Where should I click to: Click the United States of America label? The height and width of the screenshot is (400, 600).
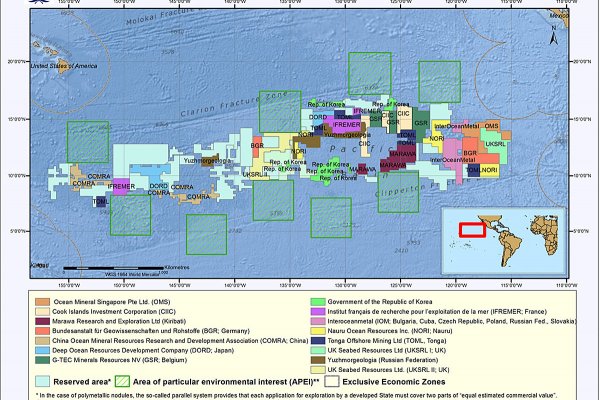(x=66, y=66)
